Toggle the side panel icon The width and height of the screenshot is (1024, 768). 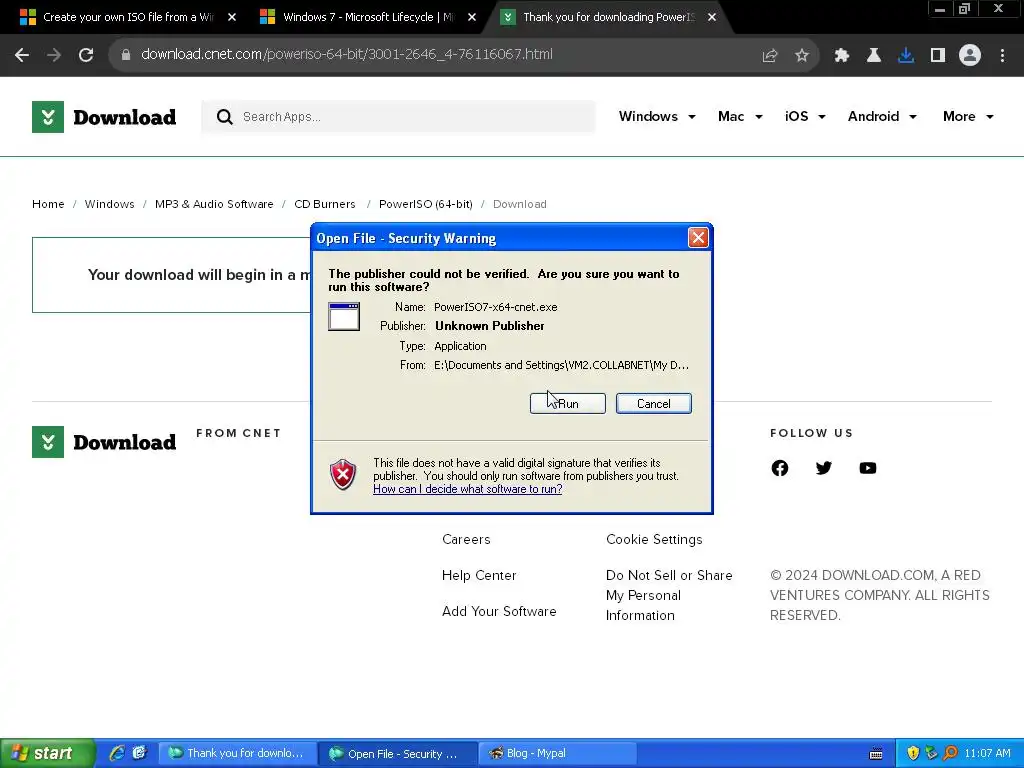tap(938, 56)
